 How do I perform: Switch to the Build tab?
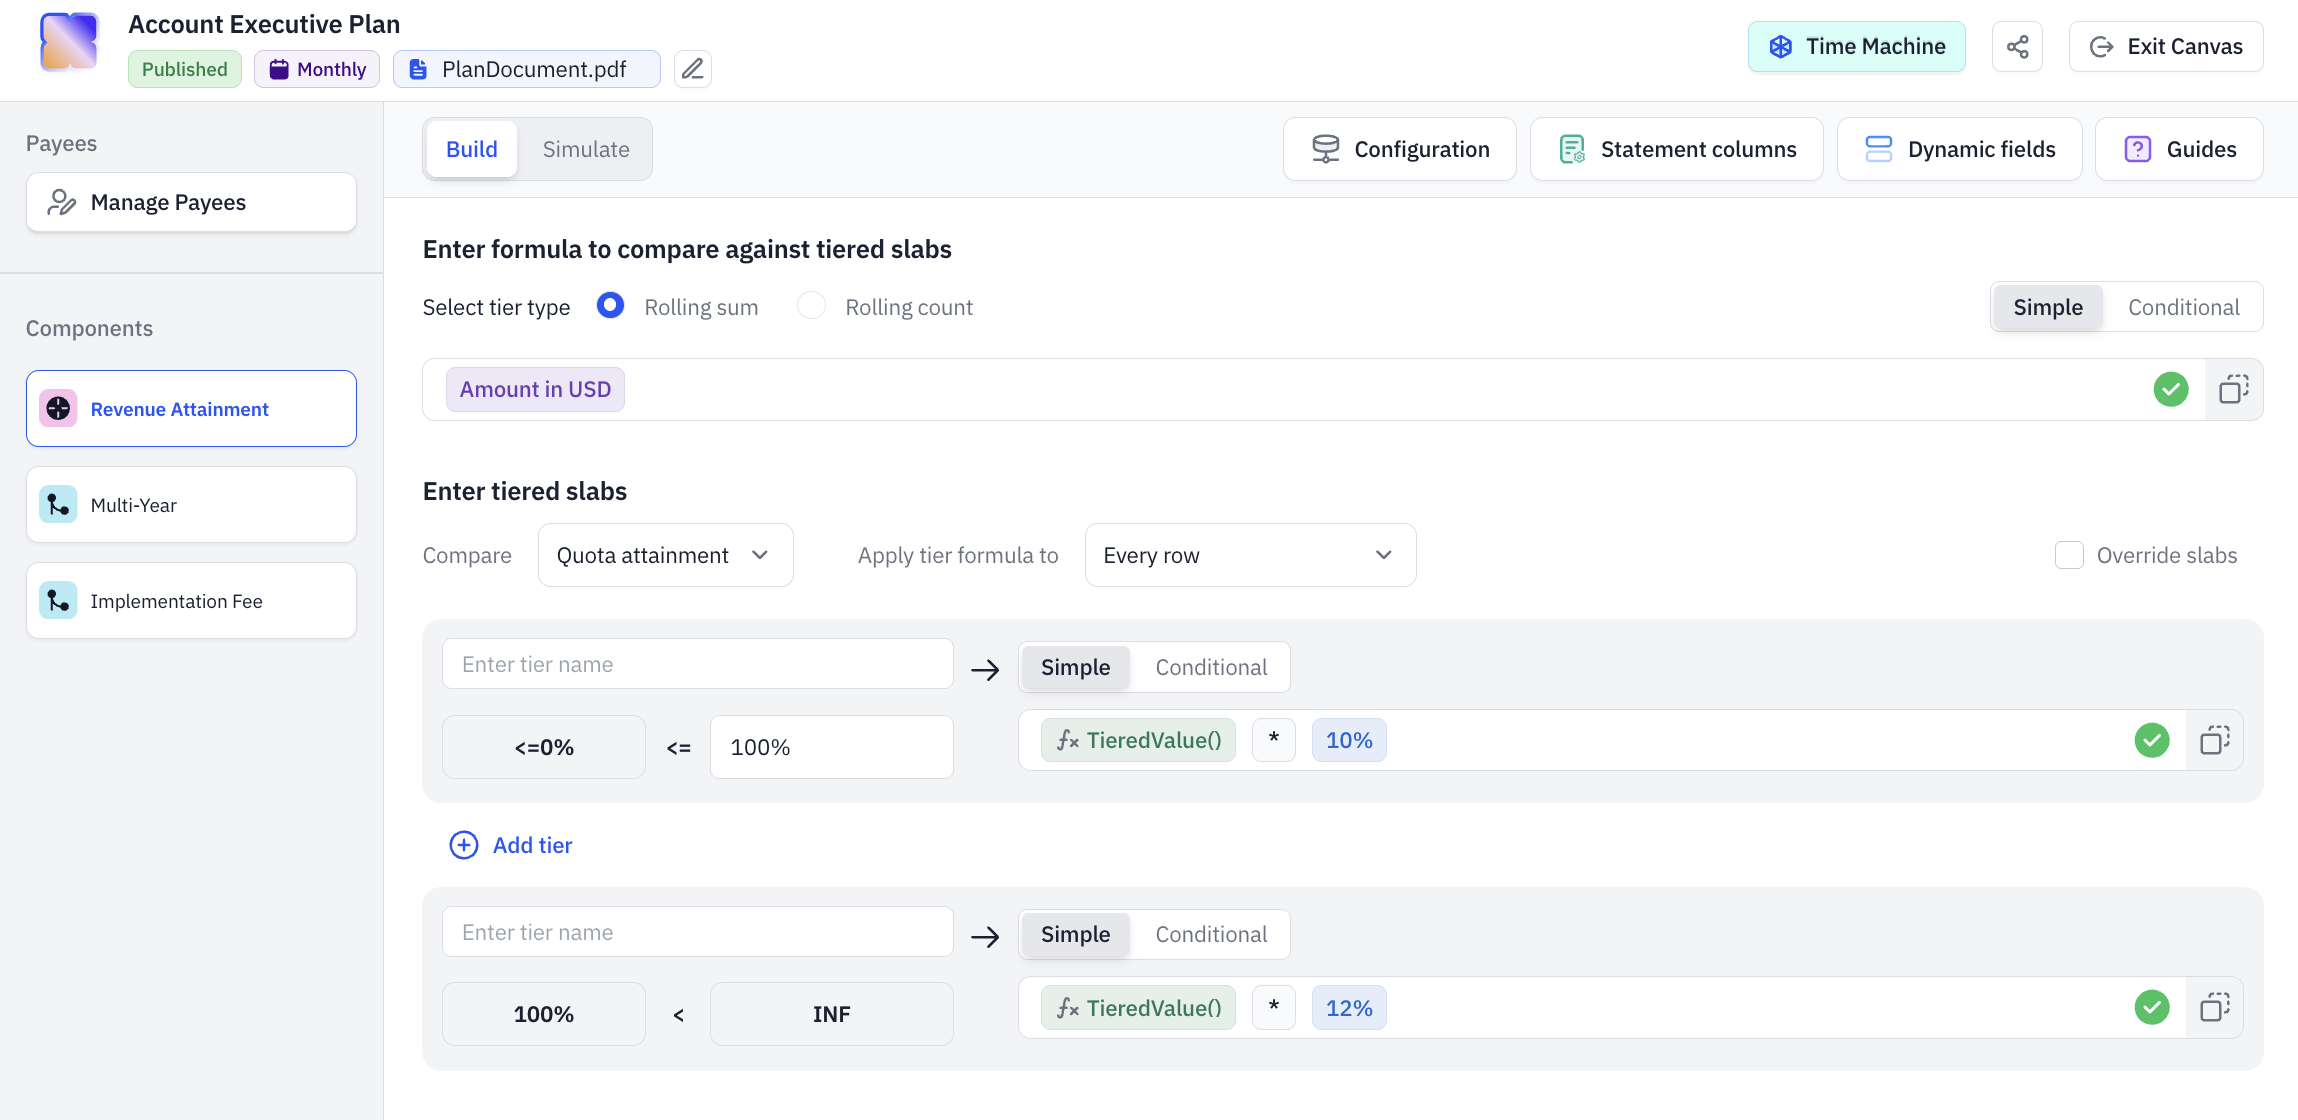pyautogui.click(x=471, y=149)
